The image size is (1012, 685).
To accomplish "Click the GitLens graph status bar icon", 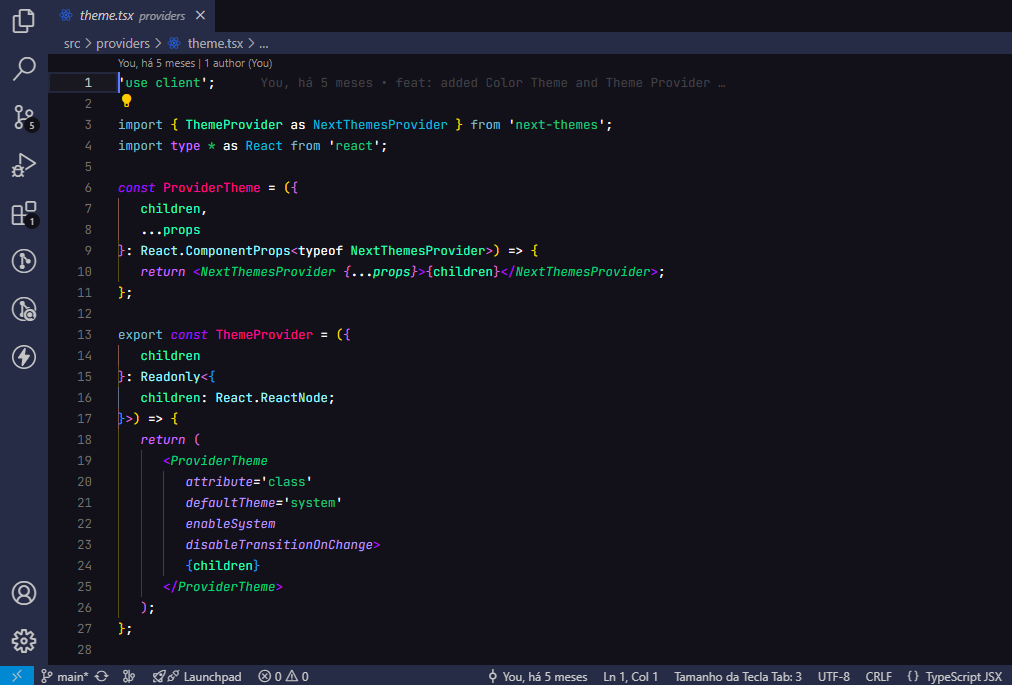I will point(129,676).
